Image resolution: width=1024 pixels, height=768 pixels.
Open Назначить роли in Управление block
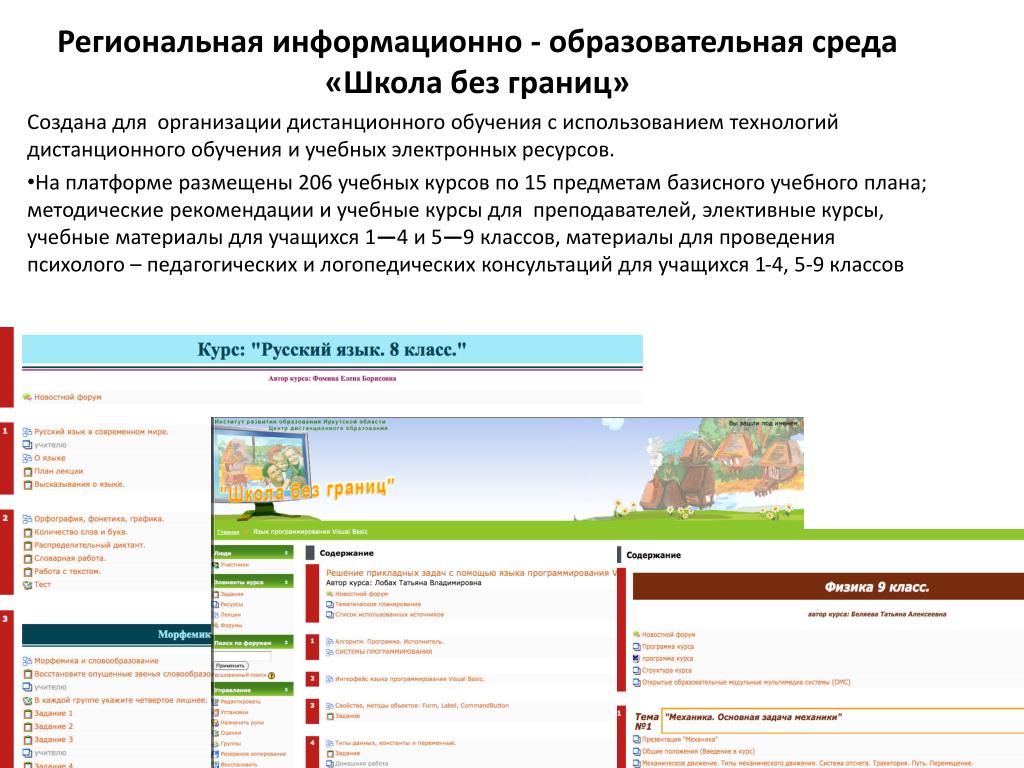tap(242, 722)
